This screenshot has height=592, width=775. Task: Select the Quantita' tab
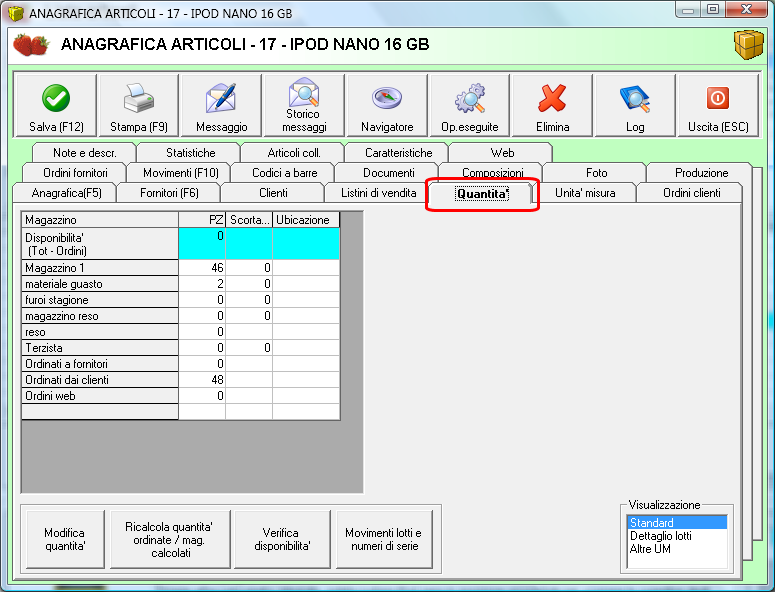coord(482,194)
